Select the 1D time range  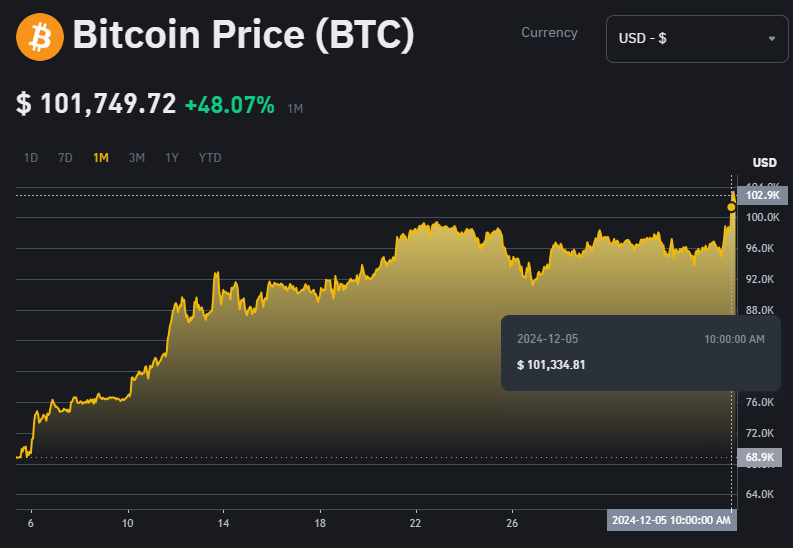click(x=31, y=158)
